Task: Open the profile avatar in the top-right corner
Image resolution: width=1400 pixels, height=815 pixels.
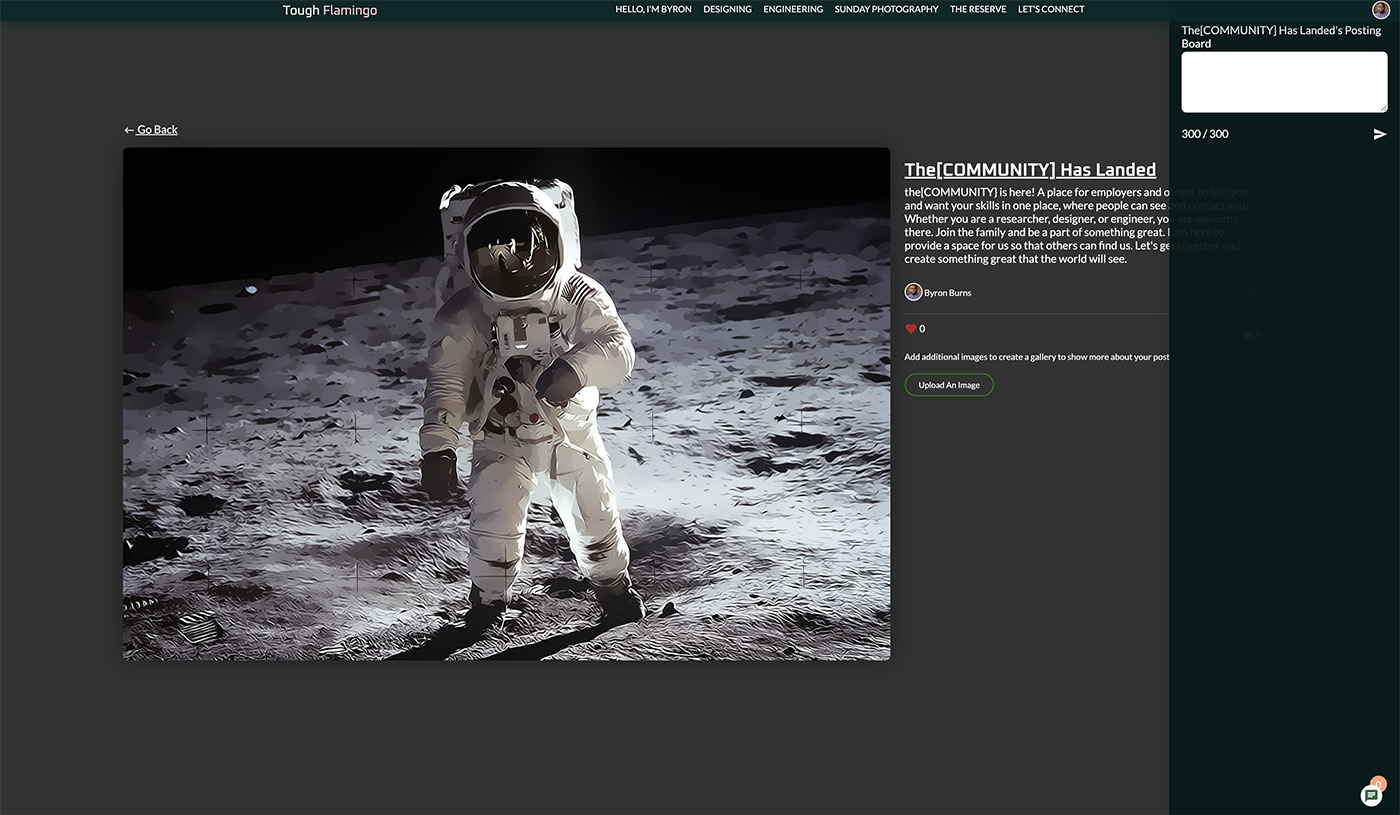Action: click(x=1381, y=10)
